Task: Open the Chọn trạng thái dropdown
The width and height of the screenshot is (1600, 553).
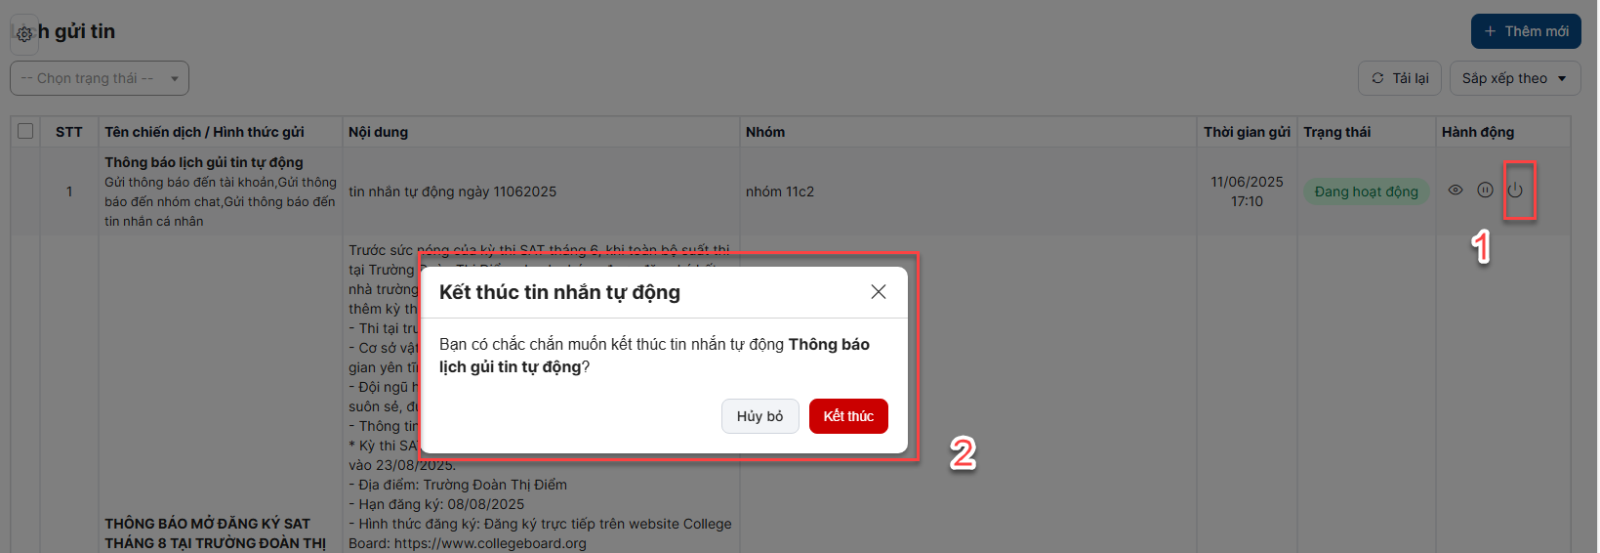Action: pyautogui.click(x=99, y=78)
